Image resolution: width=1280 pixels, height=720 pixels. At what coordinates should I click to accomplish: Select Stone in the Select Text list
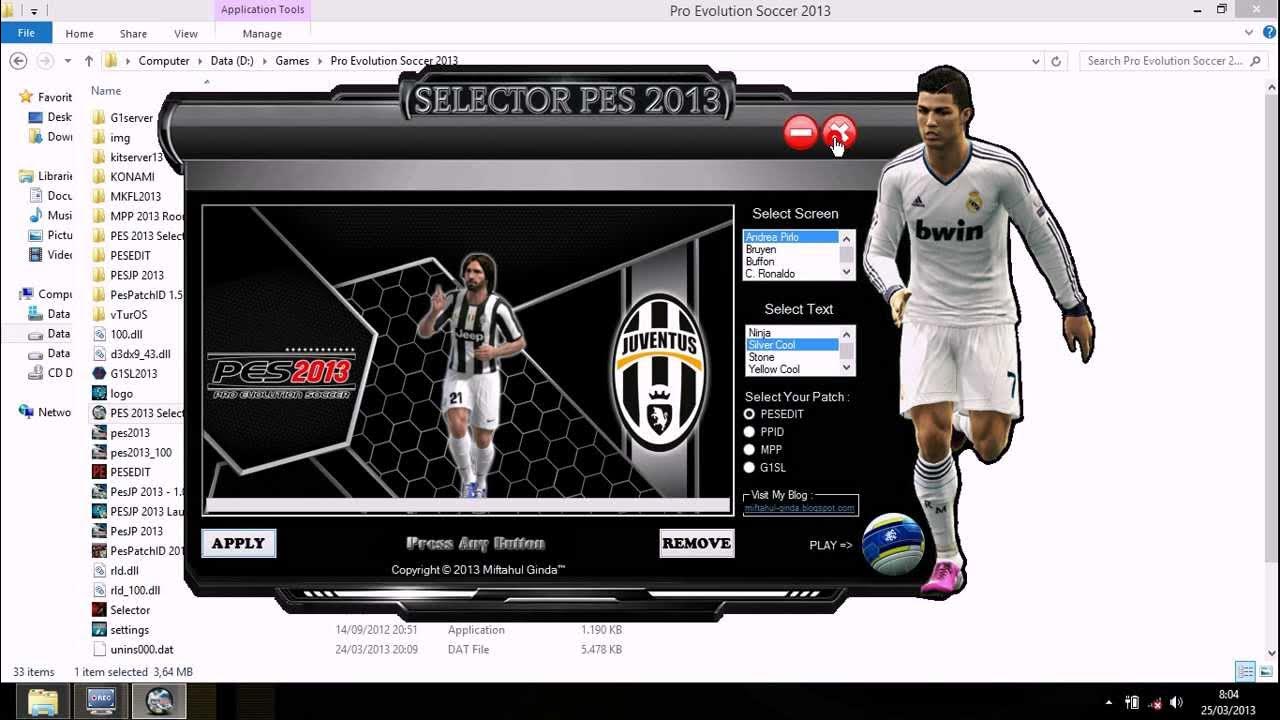791,357
